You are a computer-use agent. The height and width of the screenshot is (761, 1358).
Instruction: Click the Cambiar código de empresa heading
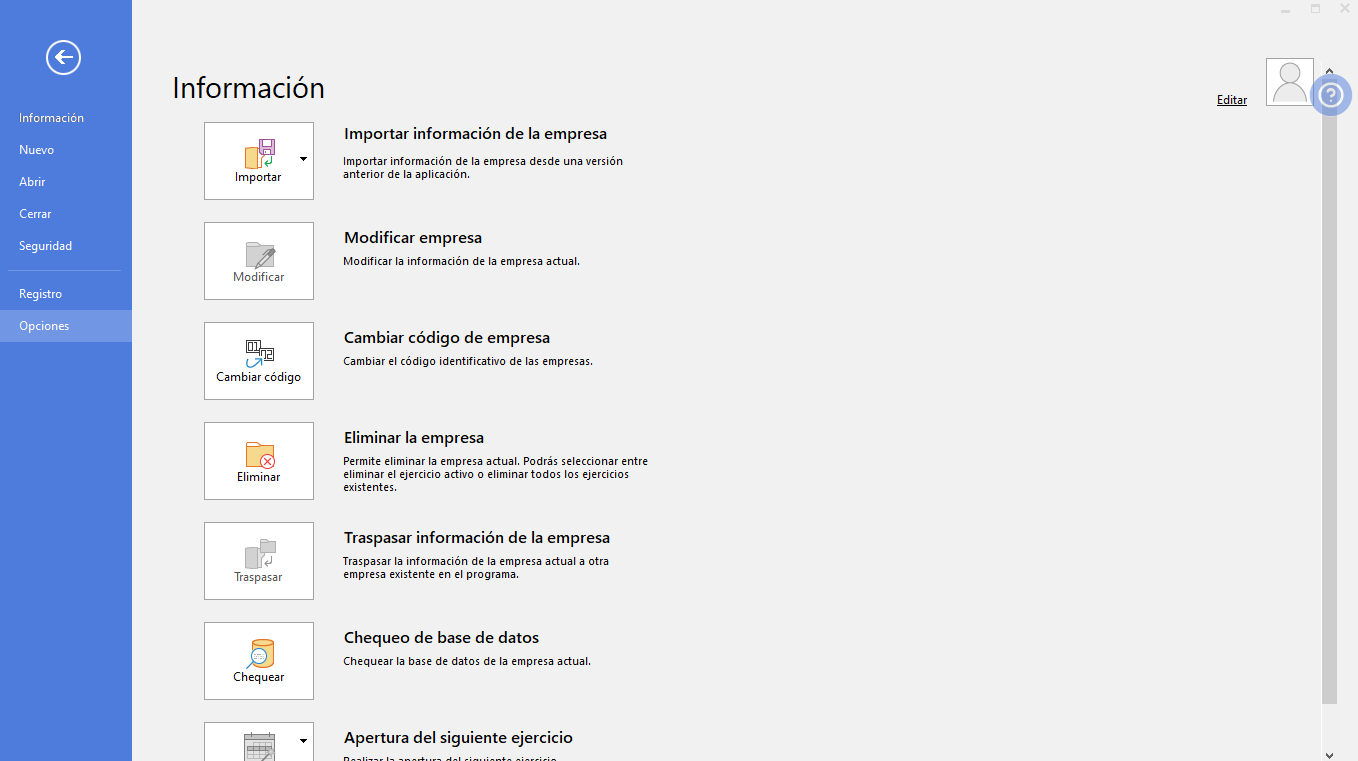tap(447, 338)
